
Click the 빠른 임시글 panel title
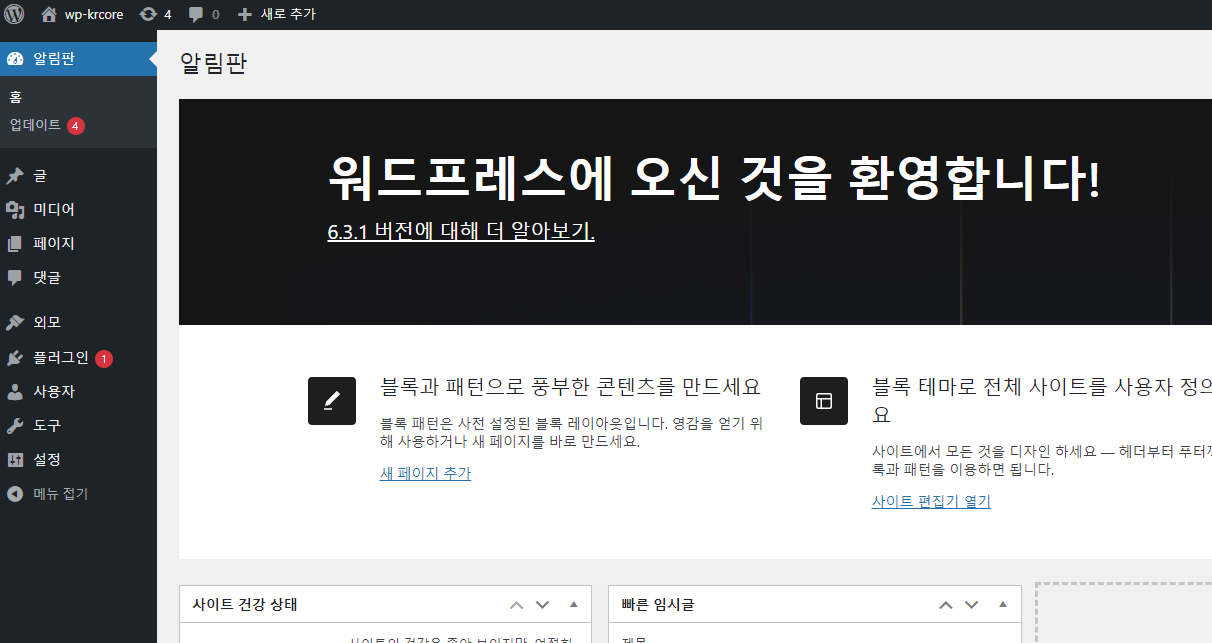[x=657, y=605]
